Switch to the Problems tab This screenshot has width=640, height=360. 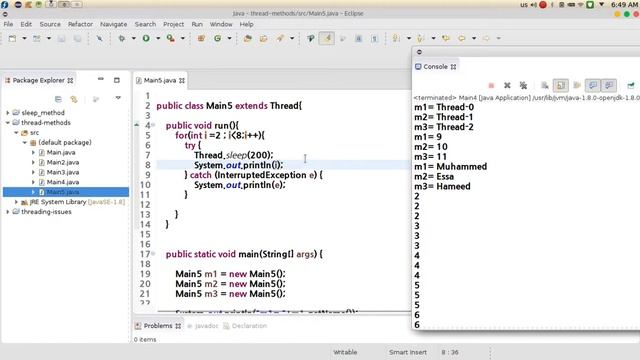pos(158,326)
